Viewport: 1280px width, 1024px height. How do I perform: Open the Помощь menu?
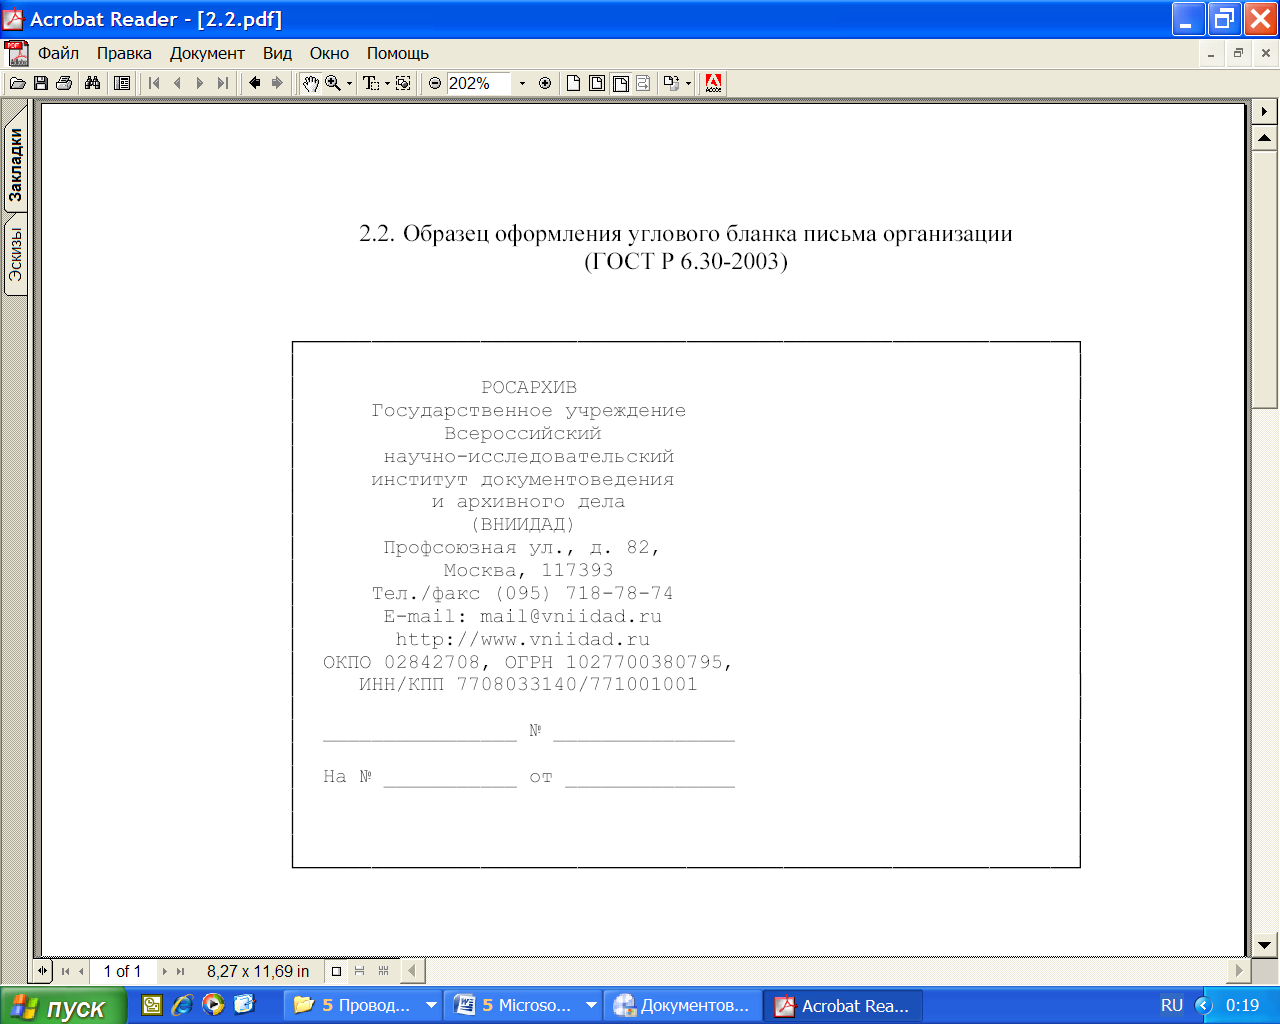(397, 53)
